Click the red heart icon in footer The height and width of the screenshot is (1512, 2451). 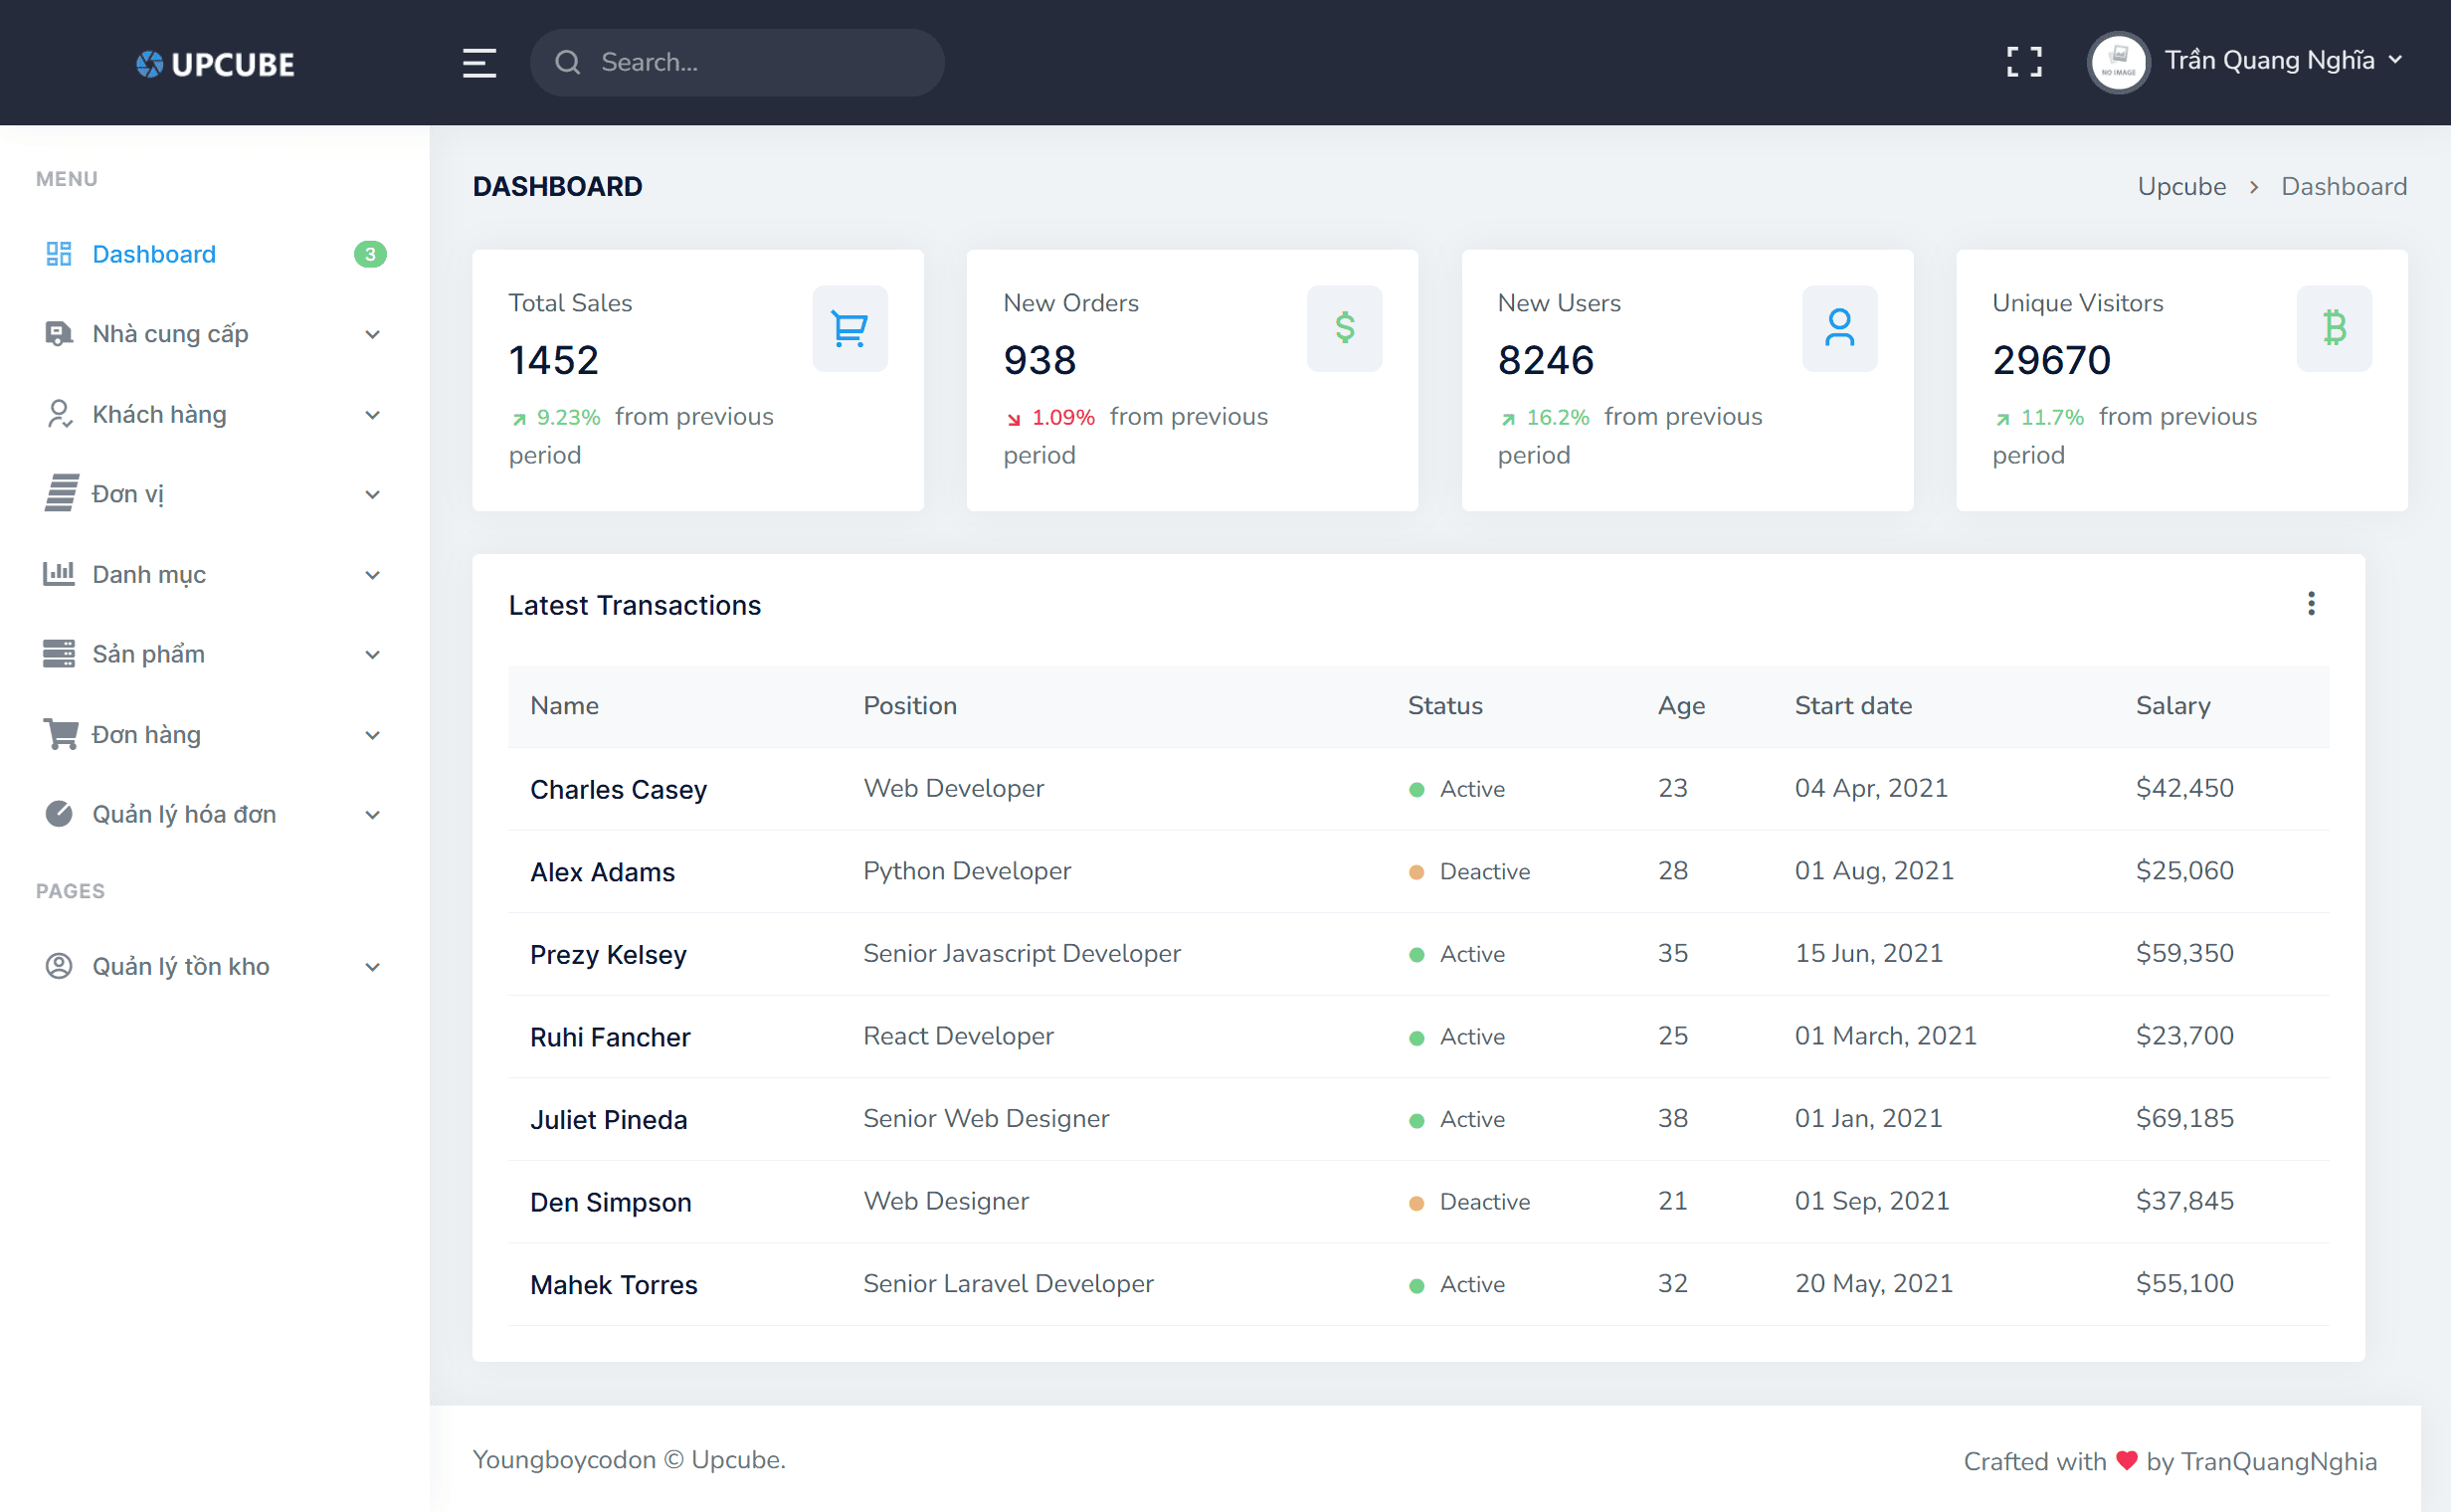2127,1460
